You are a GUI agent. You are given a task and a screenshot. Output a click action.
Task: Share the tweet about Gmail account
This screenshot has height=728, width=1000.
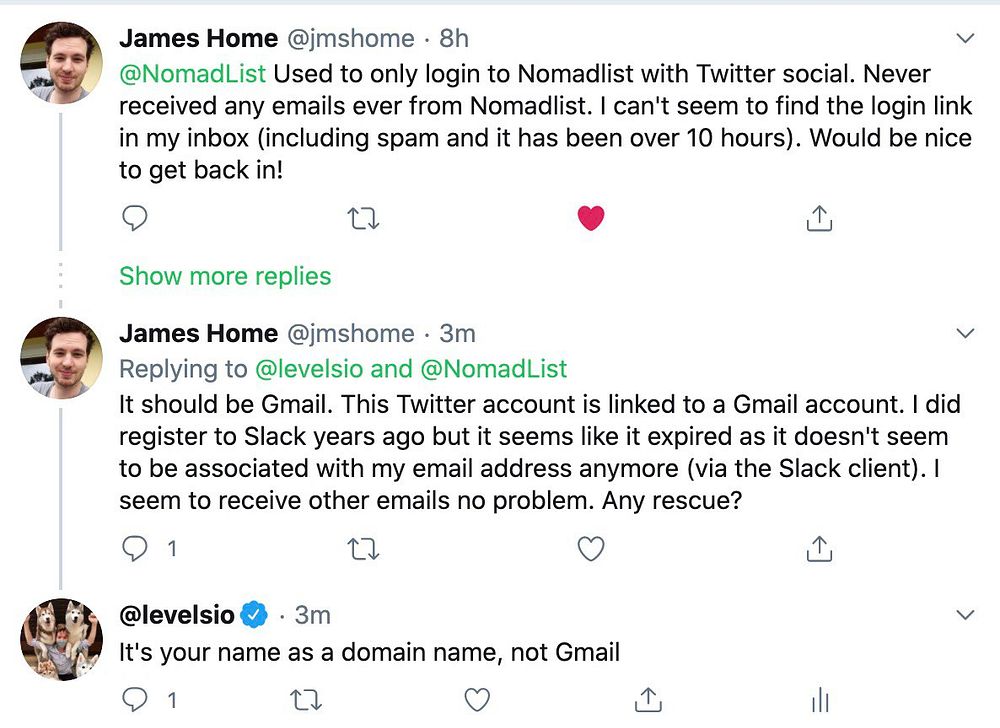[819, 548]
